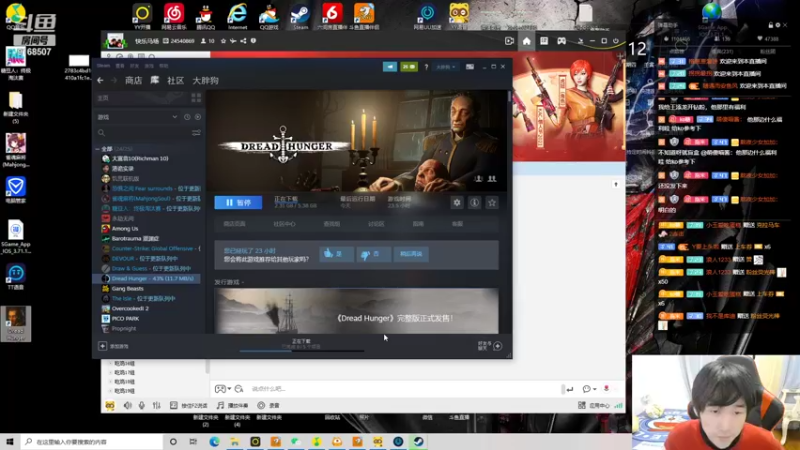Click Steam icon in taskbar

click(x=418, y=442)
